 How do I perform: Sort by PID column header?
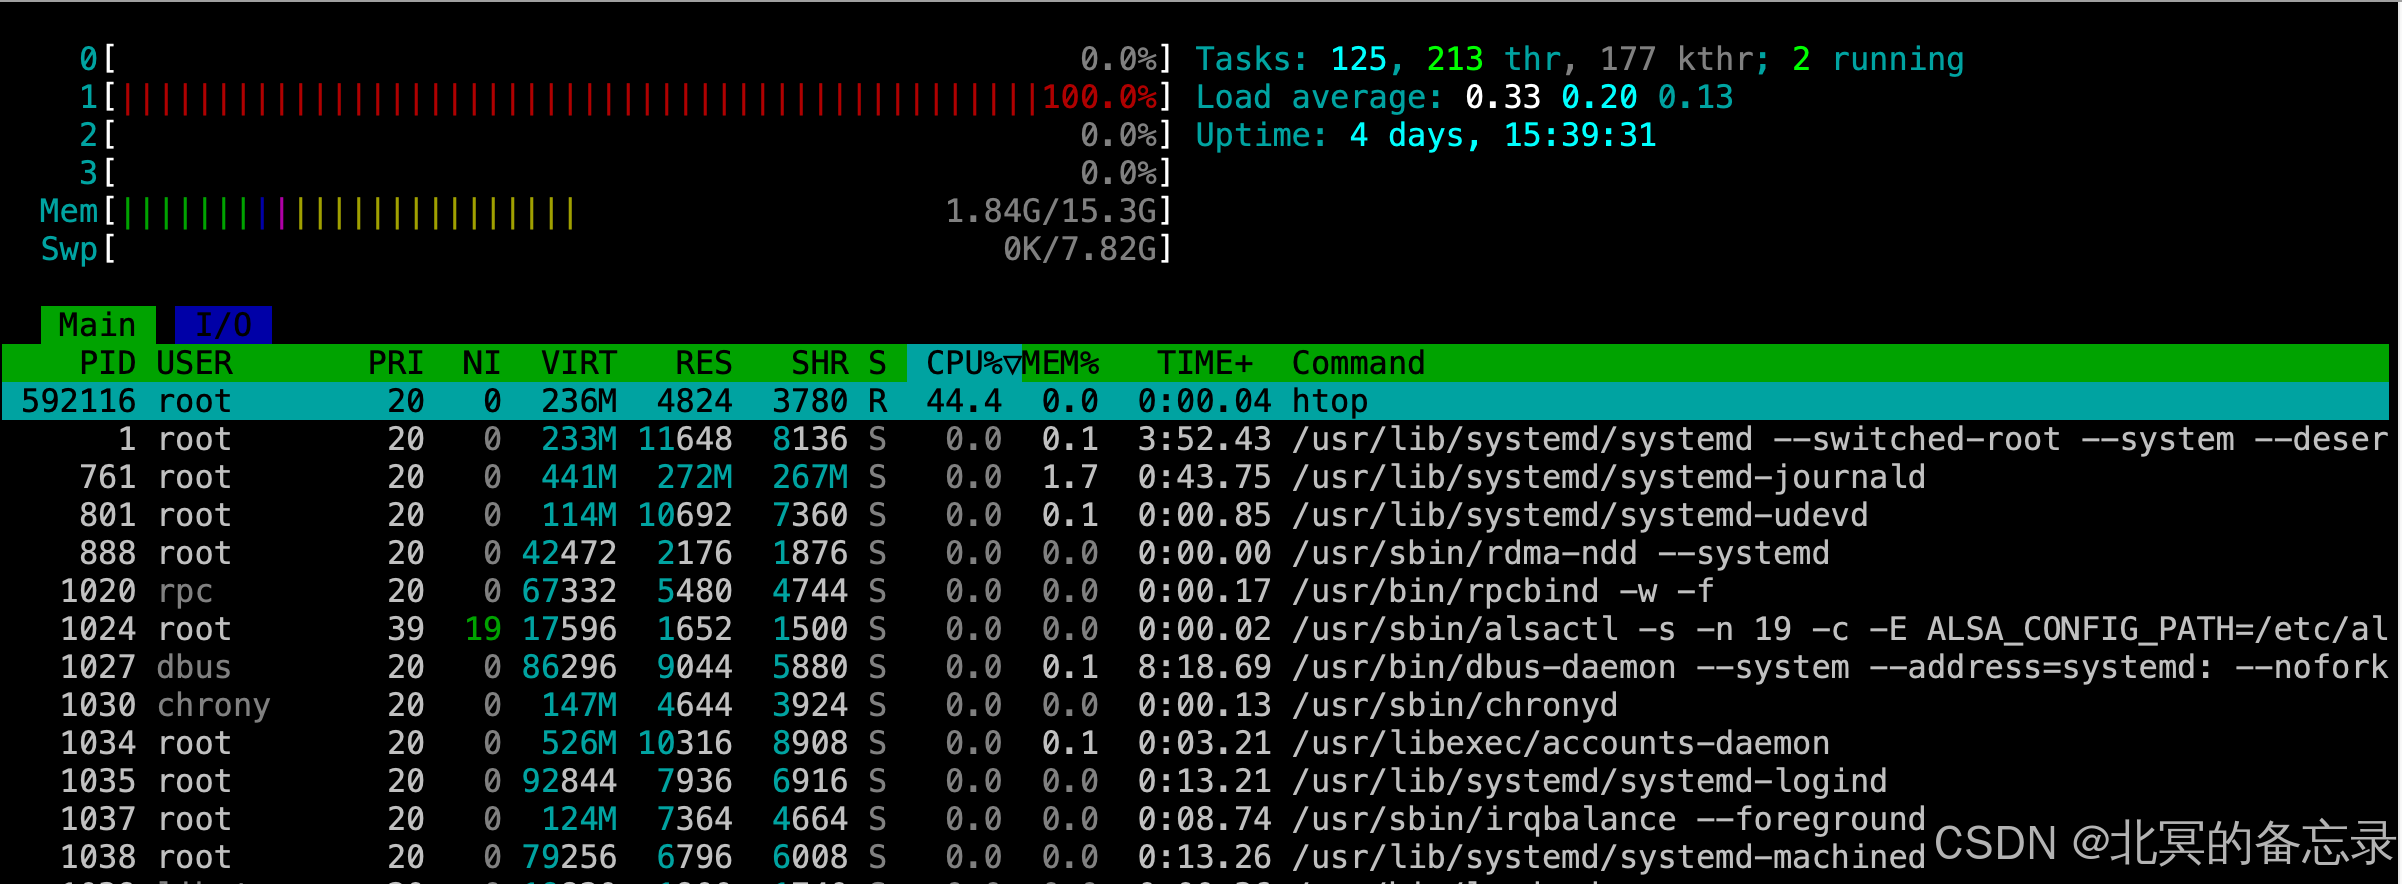107,363
